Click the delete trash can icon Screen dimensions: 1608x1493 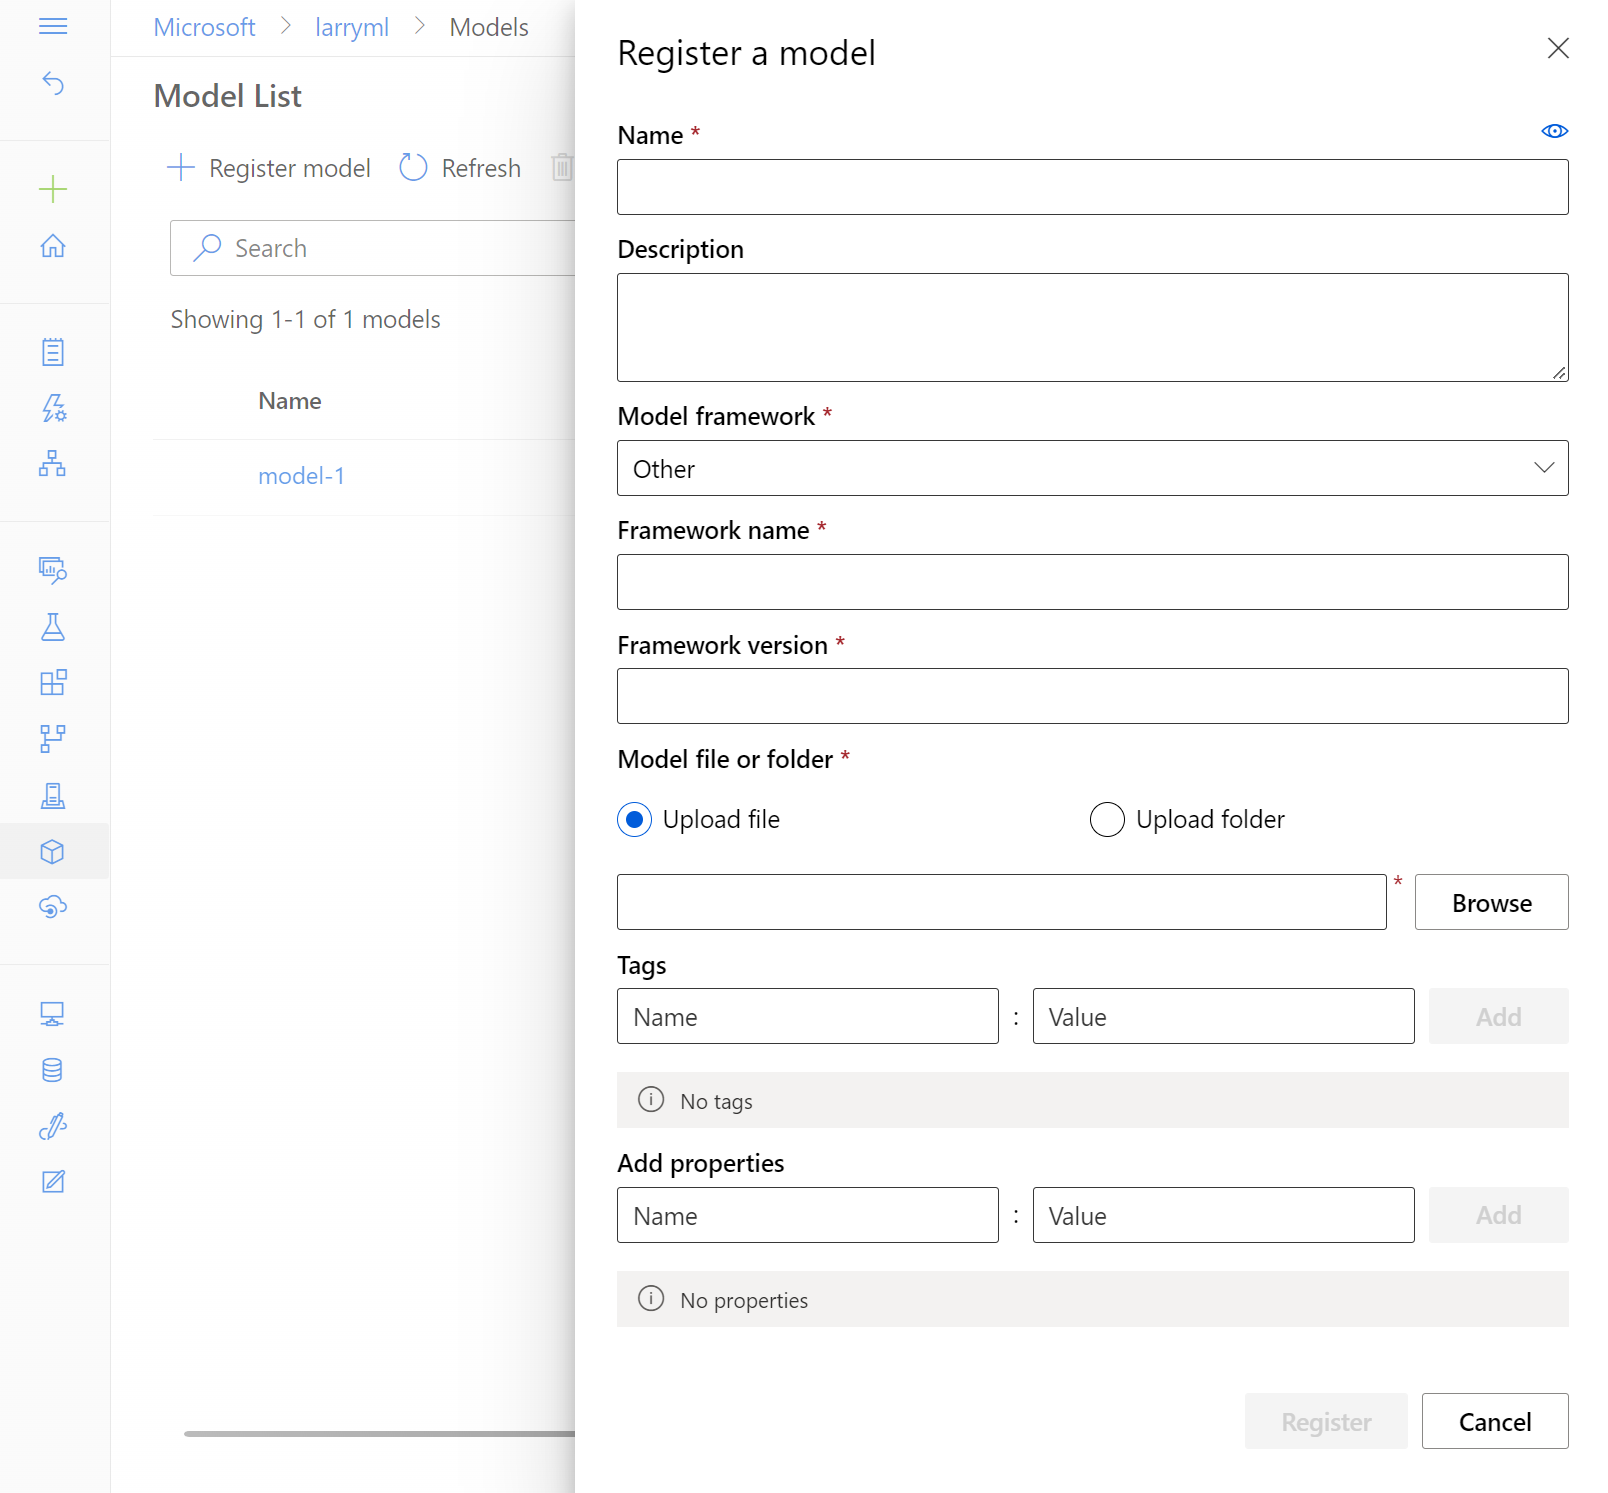(563, 167)
